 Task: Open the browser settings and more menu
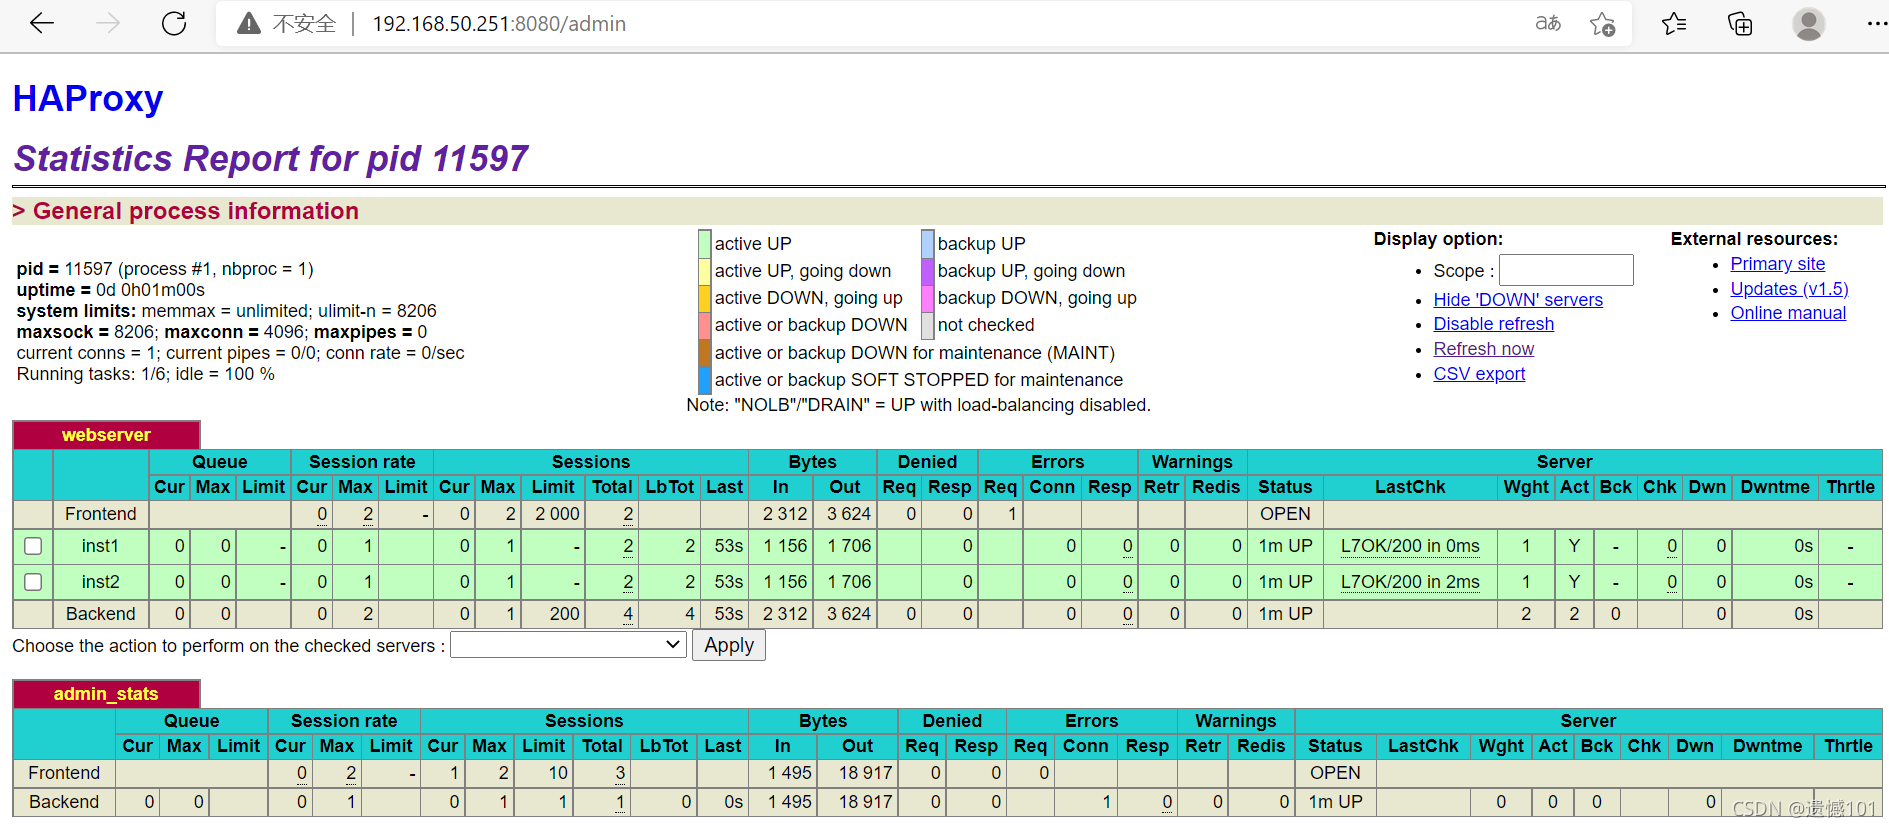click(x=1876, y=23)
